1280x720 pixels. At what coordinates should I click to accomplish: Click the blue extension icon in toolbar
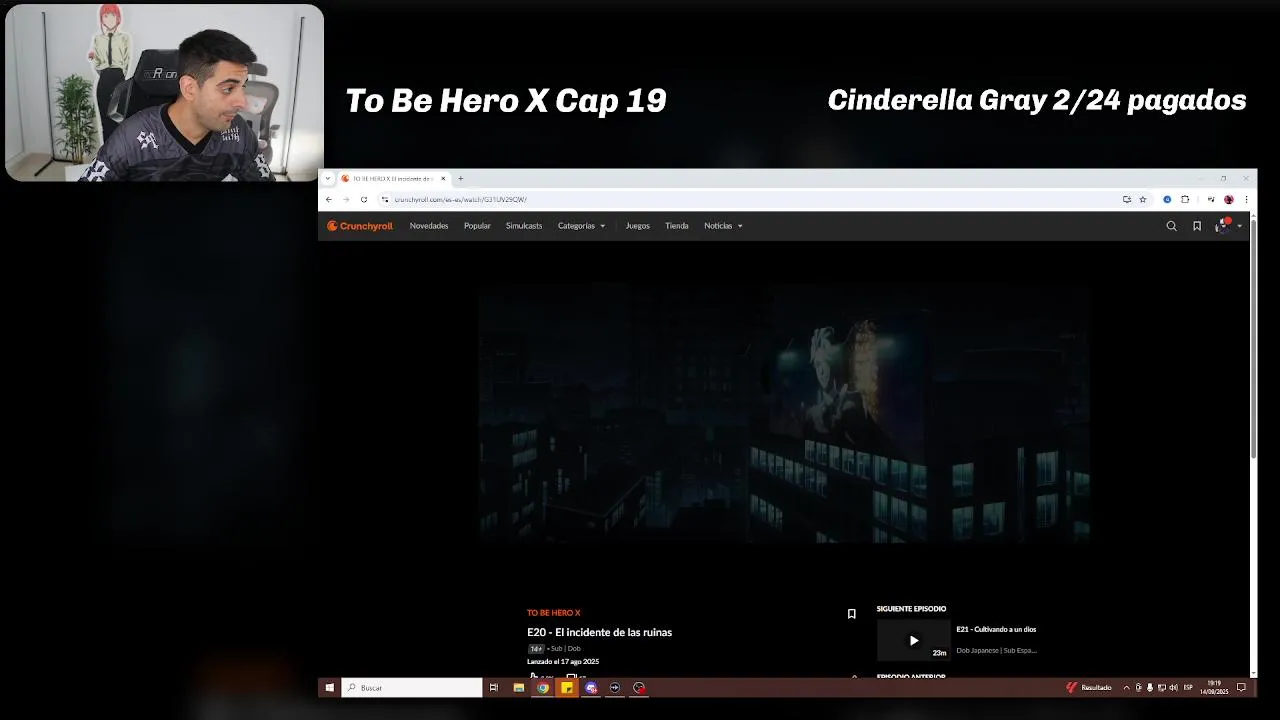click(x=1167, y=199)
